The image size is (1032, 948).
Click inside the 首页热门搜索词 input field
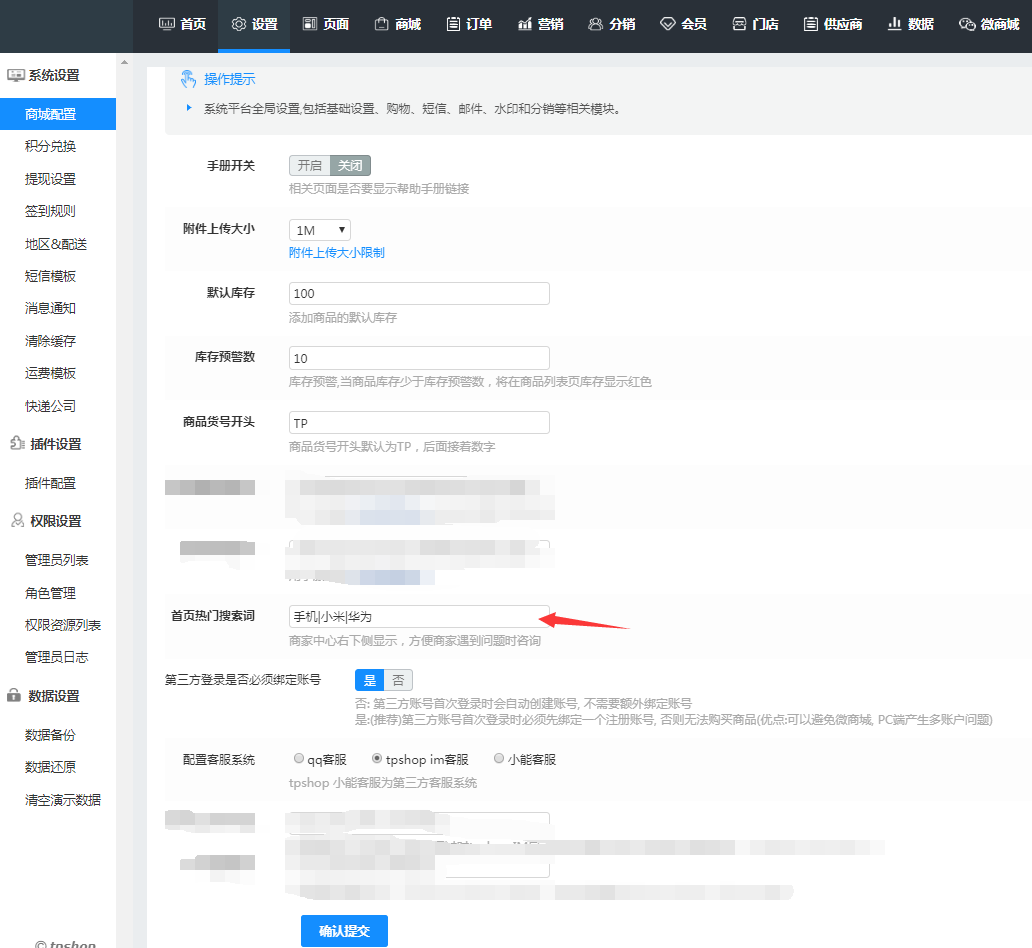[418, 618]
